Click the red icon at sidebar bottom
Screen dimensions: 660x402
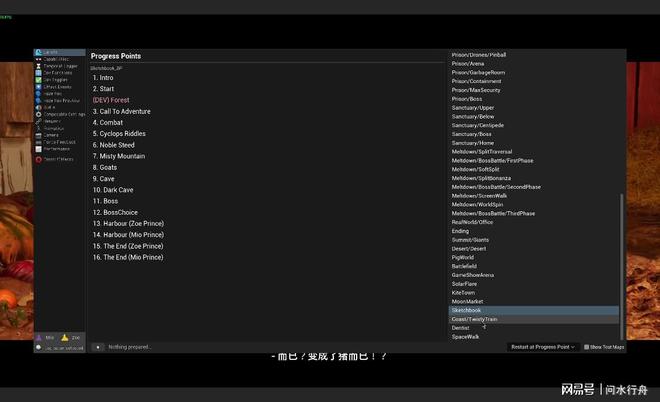tap(38, 159)
